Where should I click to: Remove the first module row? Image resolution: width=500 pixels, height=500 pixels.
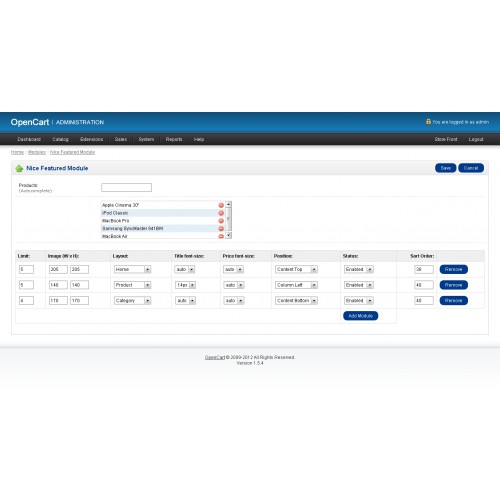point(453,269)
